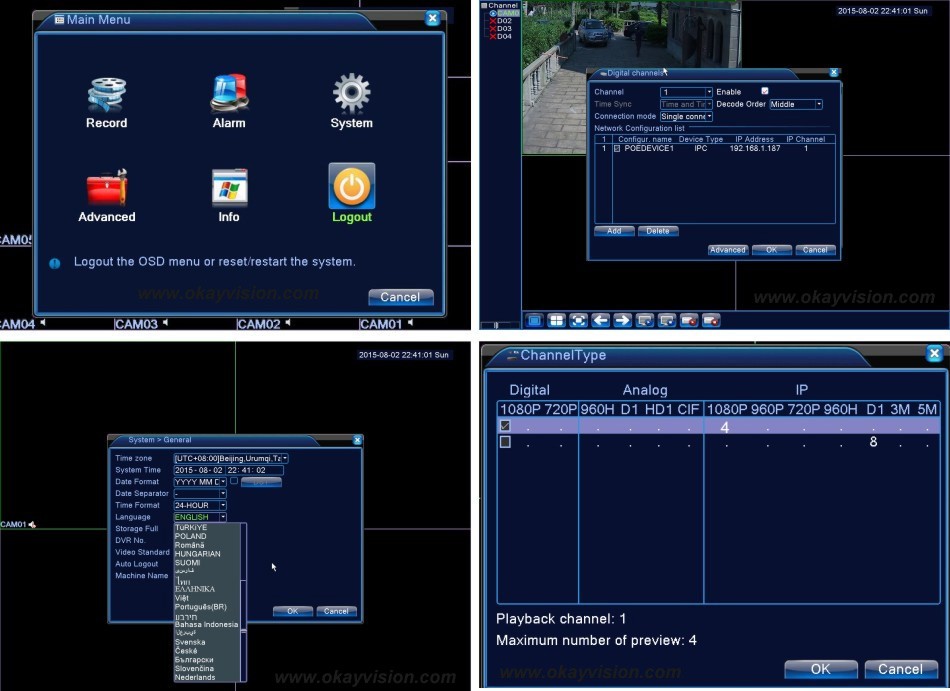Select D02 in the Channel tree
This screenshot has height=691, width=950.
(504, 21)
